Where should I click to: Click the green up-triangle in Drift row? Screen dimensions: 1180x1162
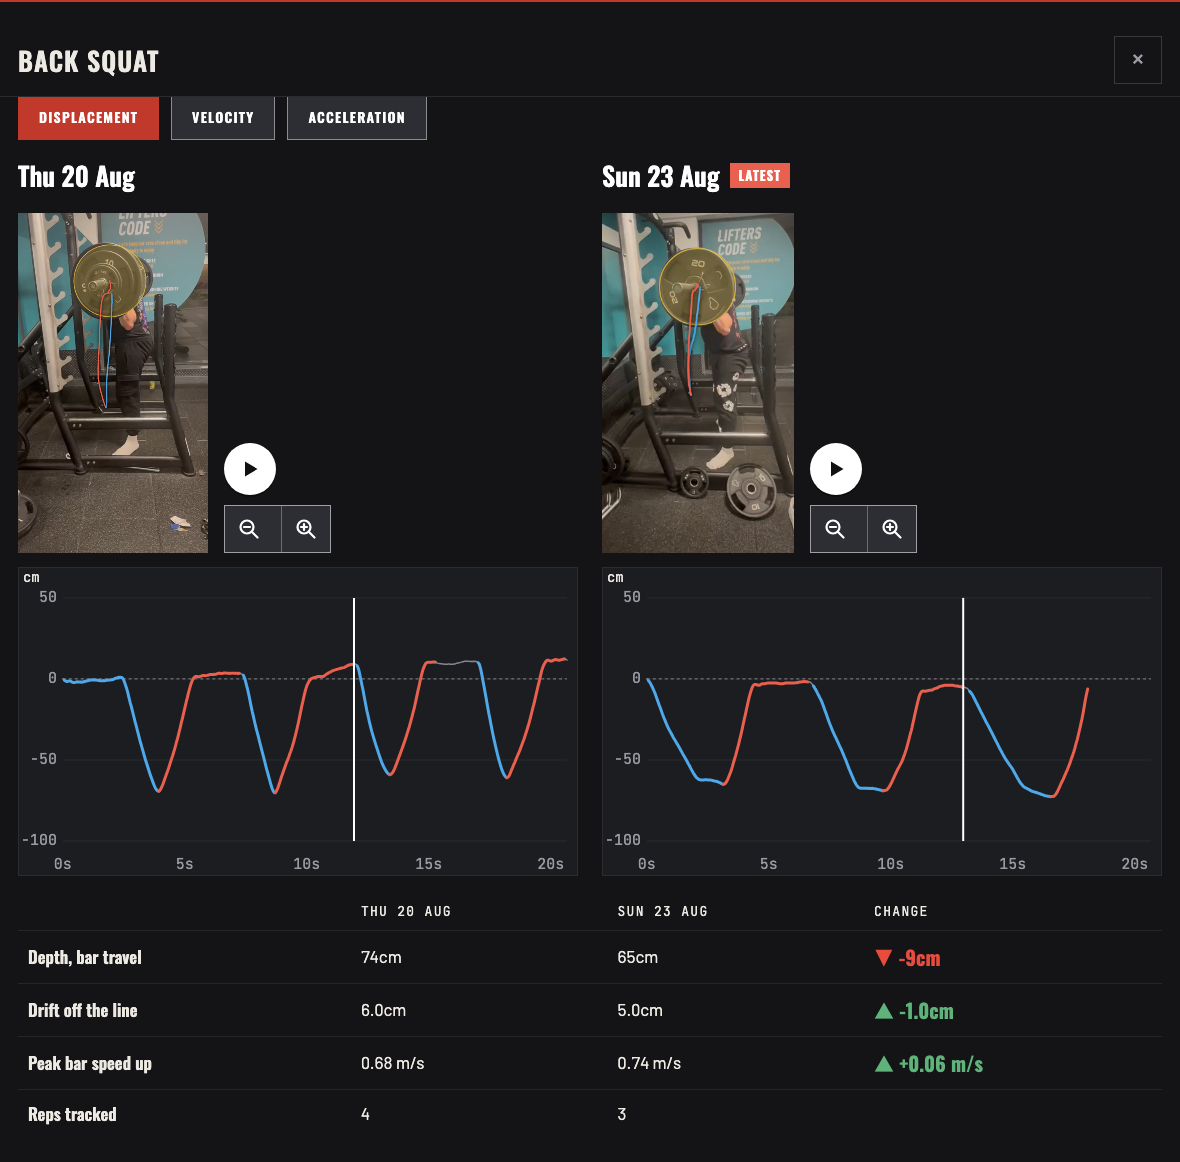(x=883, y=1011)
